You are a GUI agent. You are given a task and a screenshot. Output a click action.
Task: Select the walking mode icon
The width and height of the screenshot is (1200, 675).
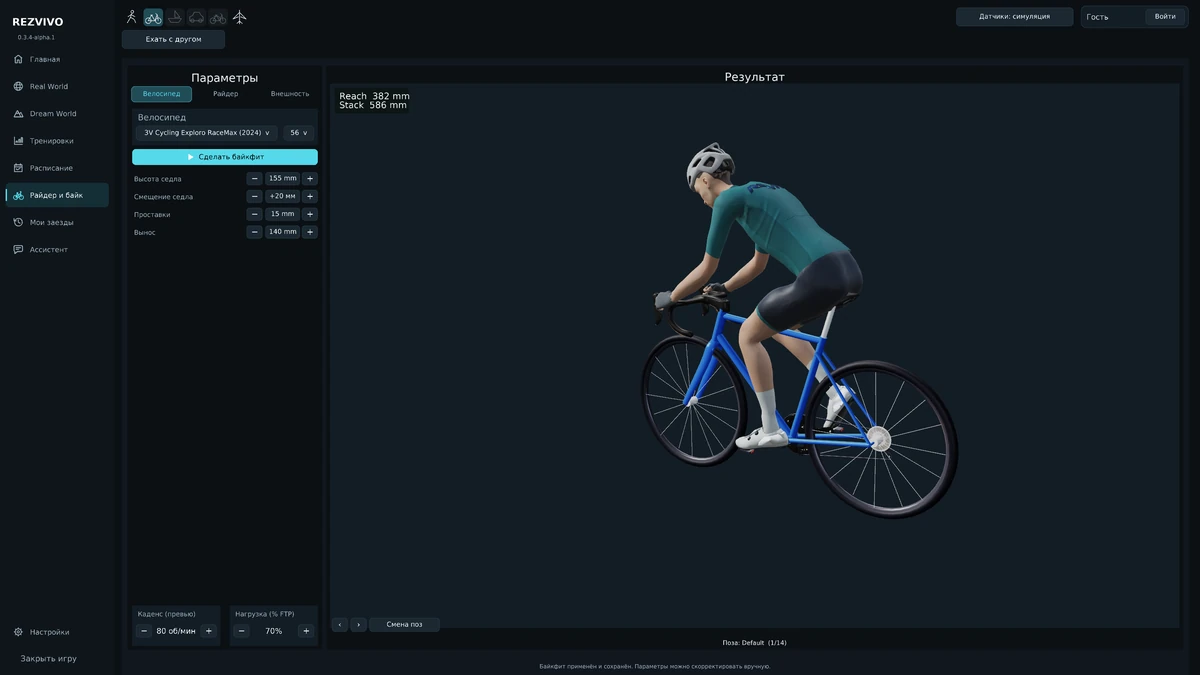point(131,17)
